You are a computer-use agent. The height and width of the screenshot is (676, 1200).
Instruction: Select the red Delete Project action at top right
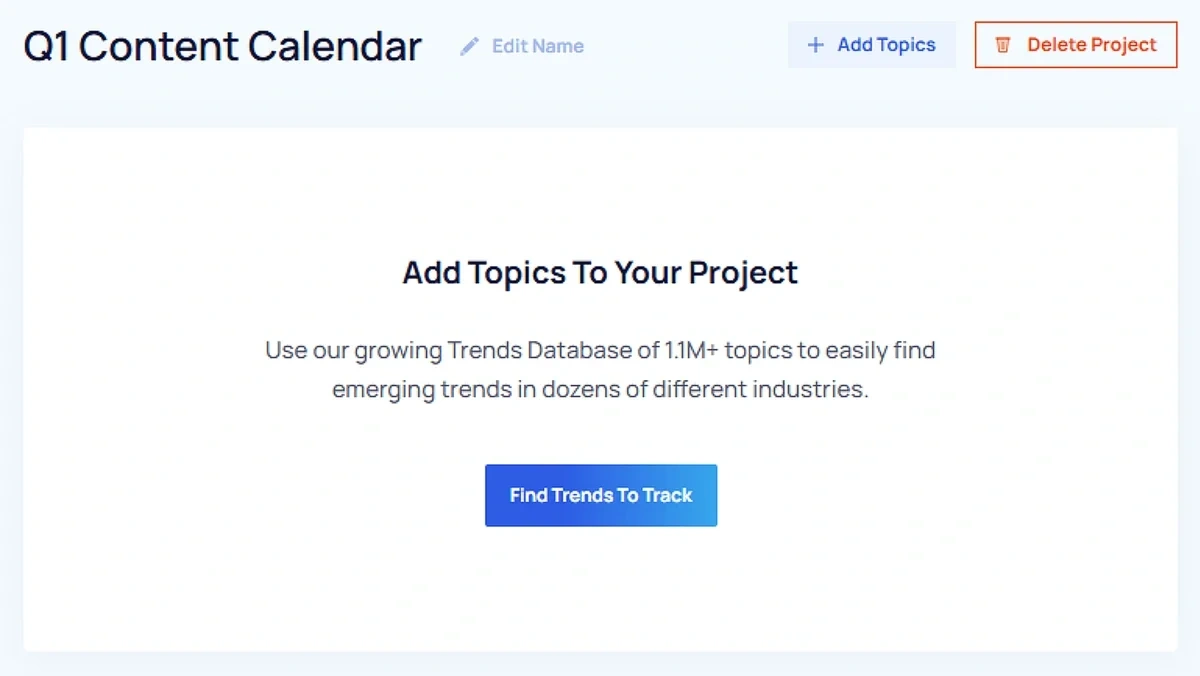coord(1075,44)
